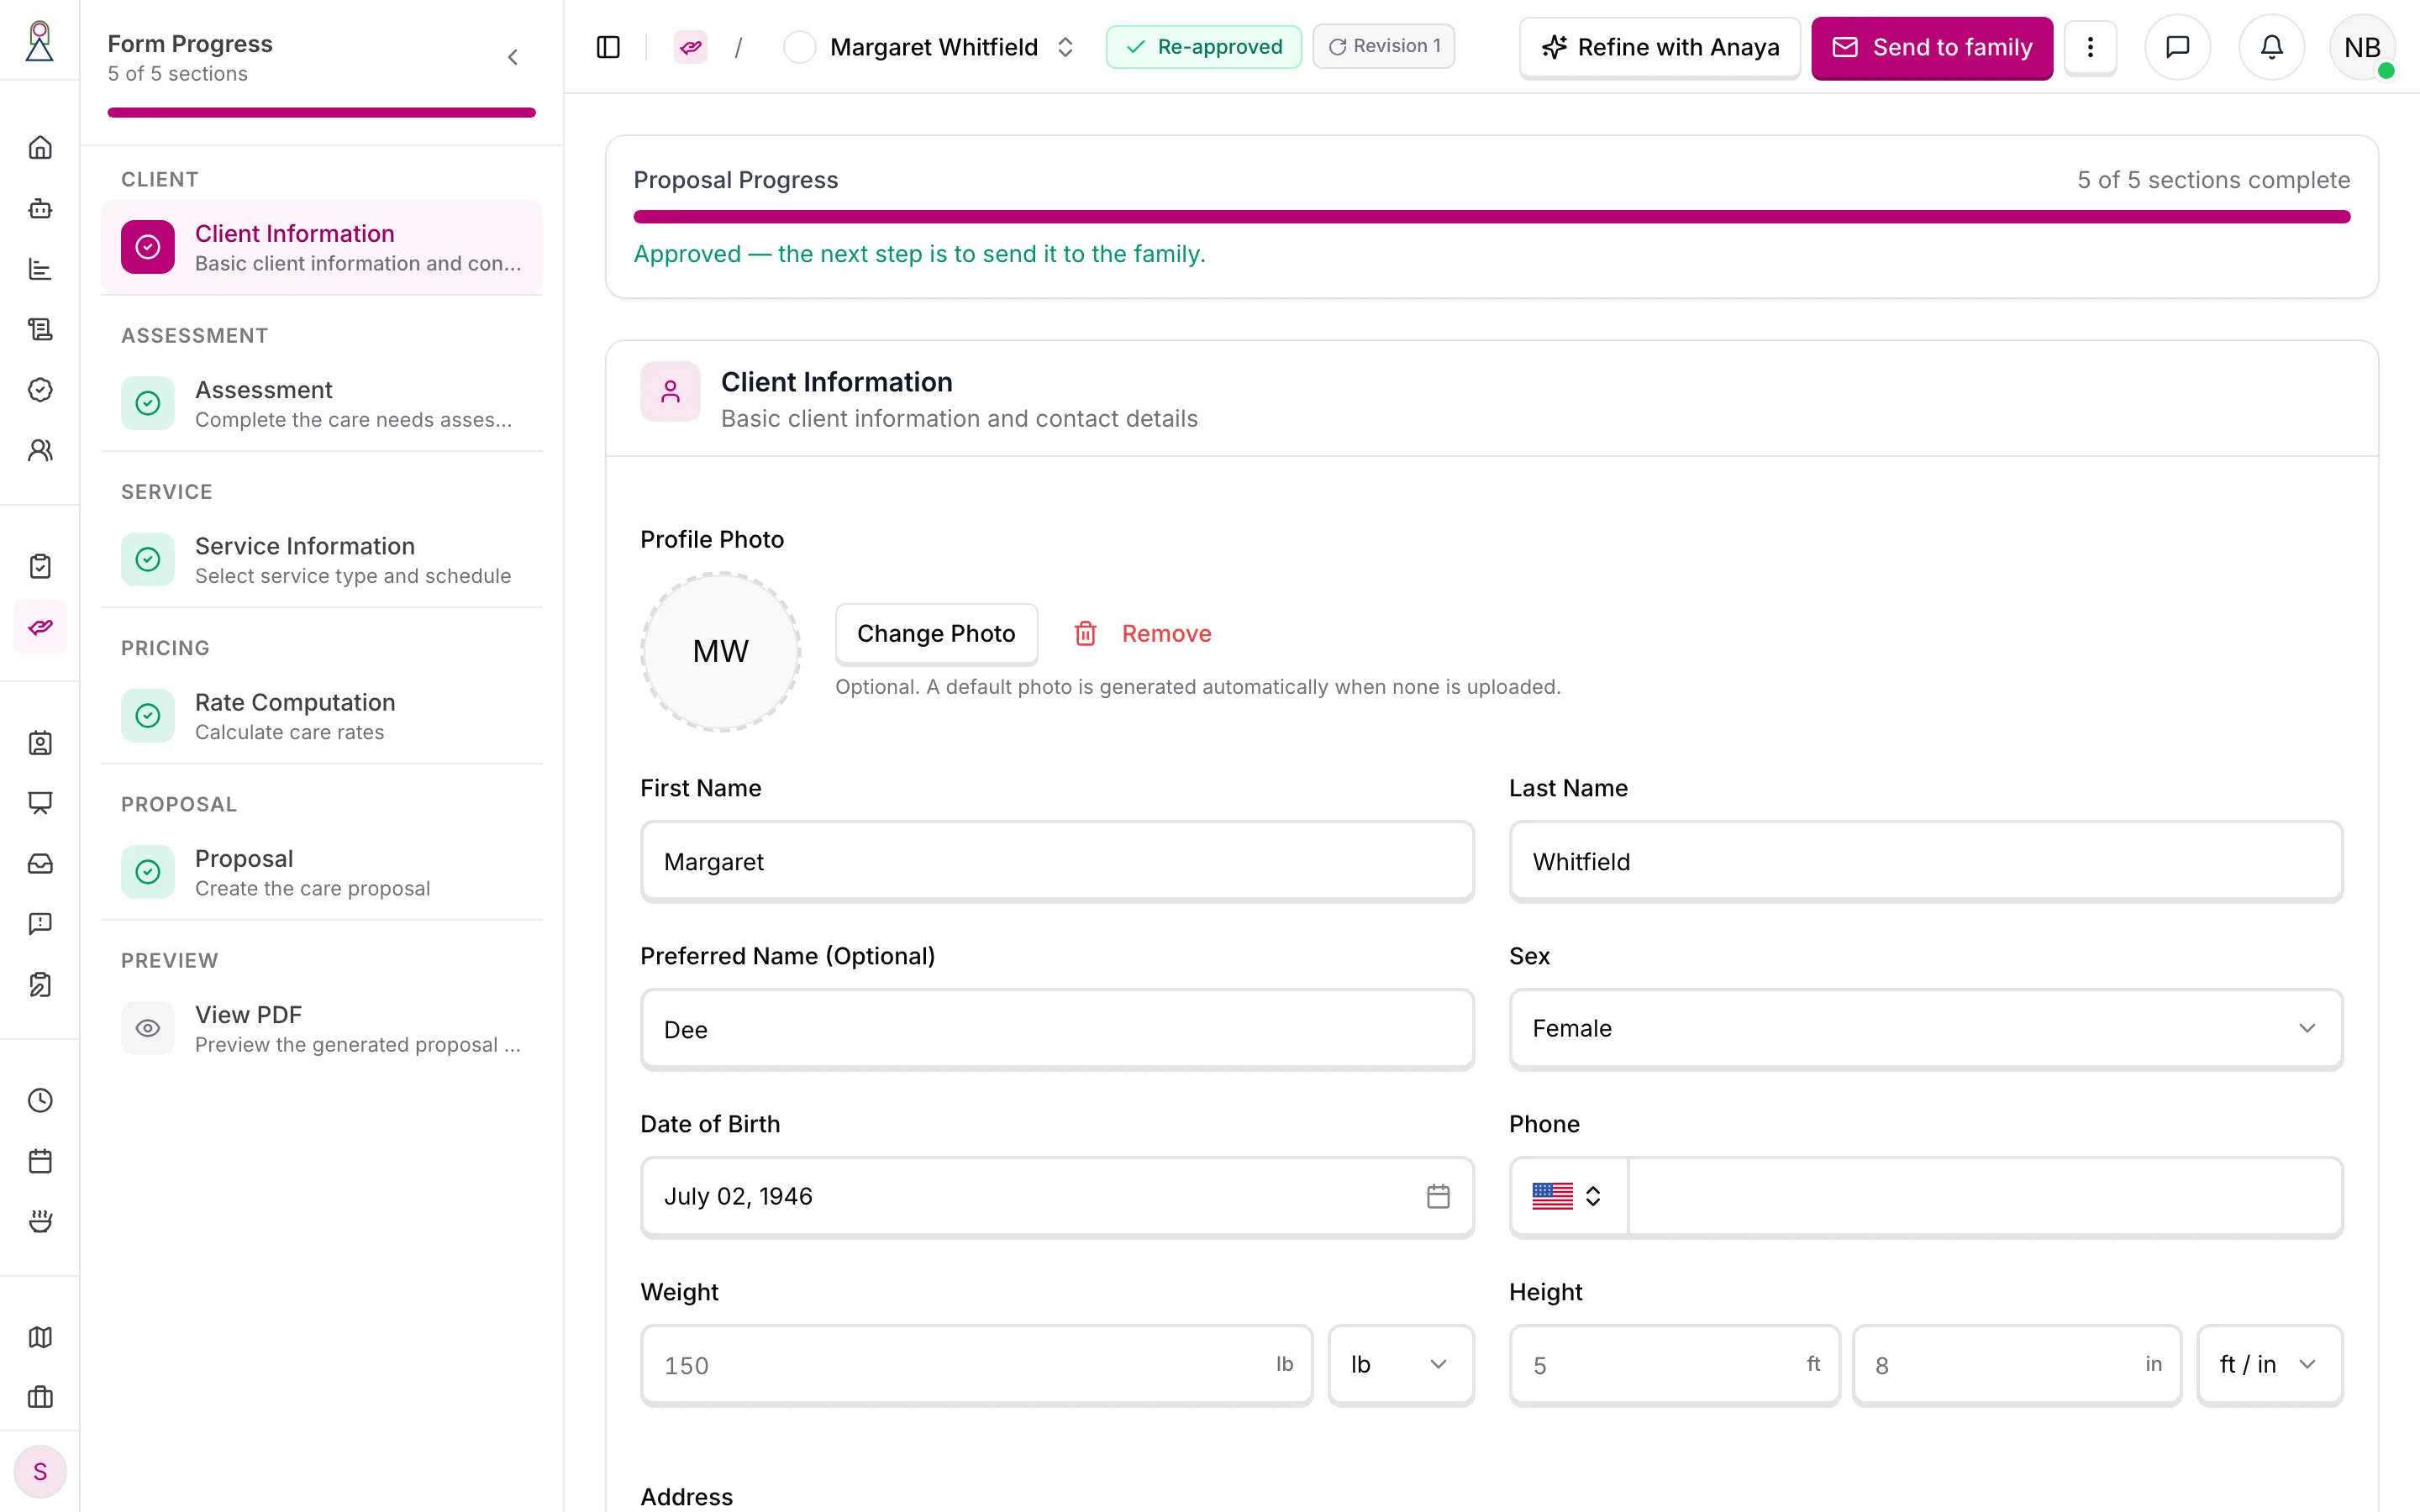The image size is (2420, 1512).
Task: Click the Height feet input field
Action: [x=1674, y=1365]
